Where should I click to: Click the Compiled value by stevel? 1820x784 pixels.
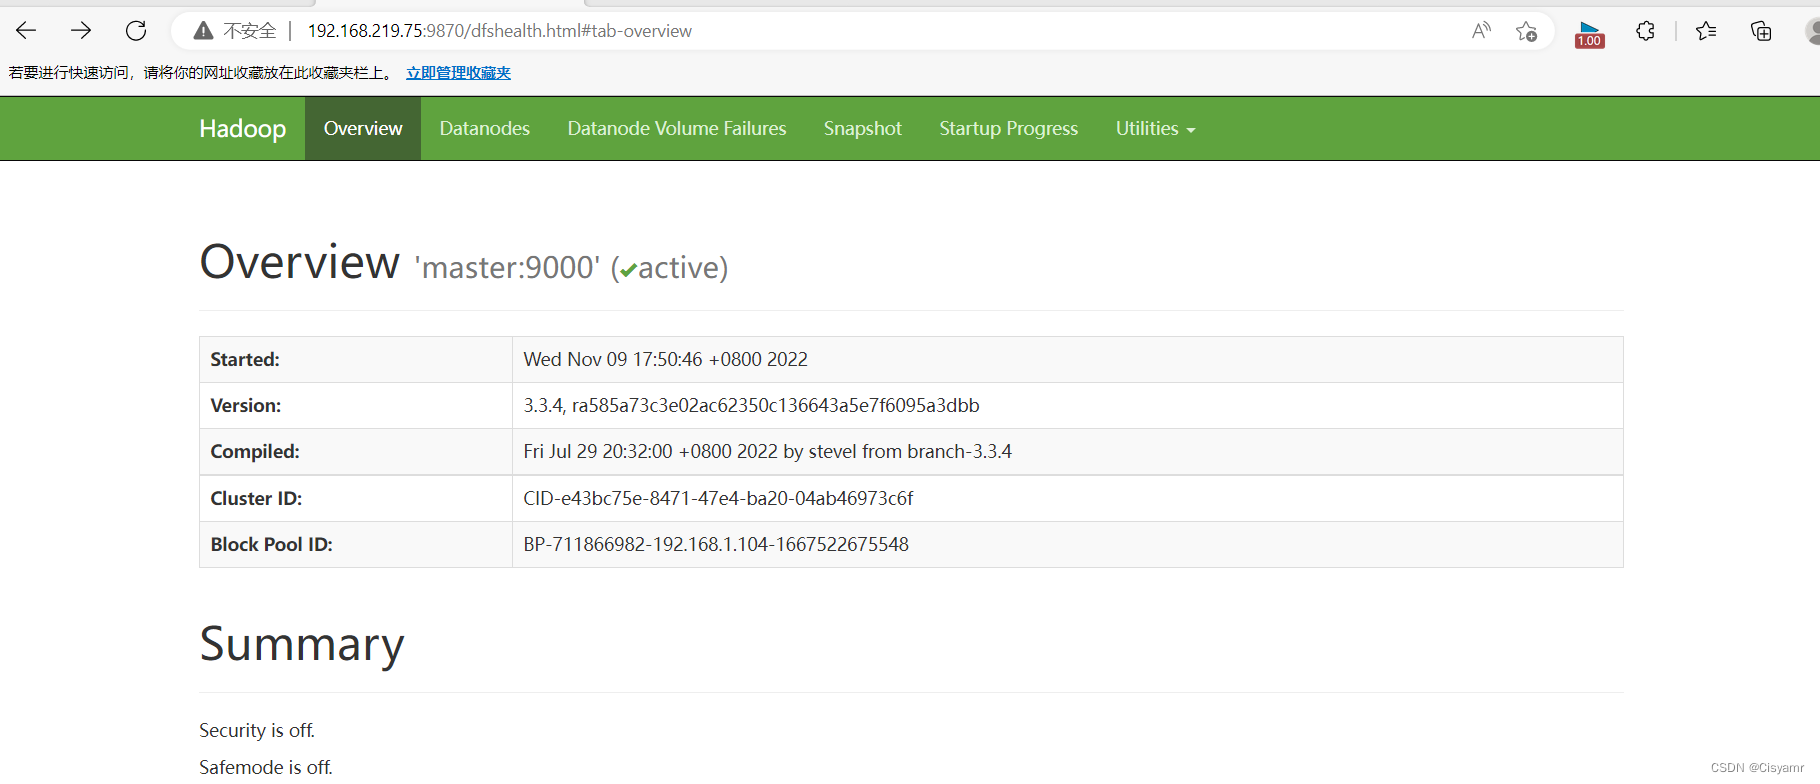point(1067,451)
